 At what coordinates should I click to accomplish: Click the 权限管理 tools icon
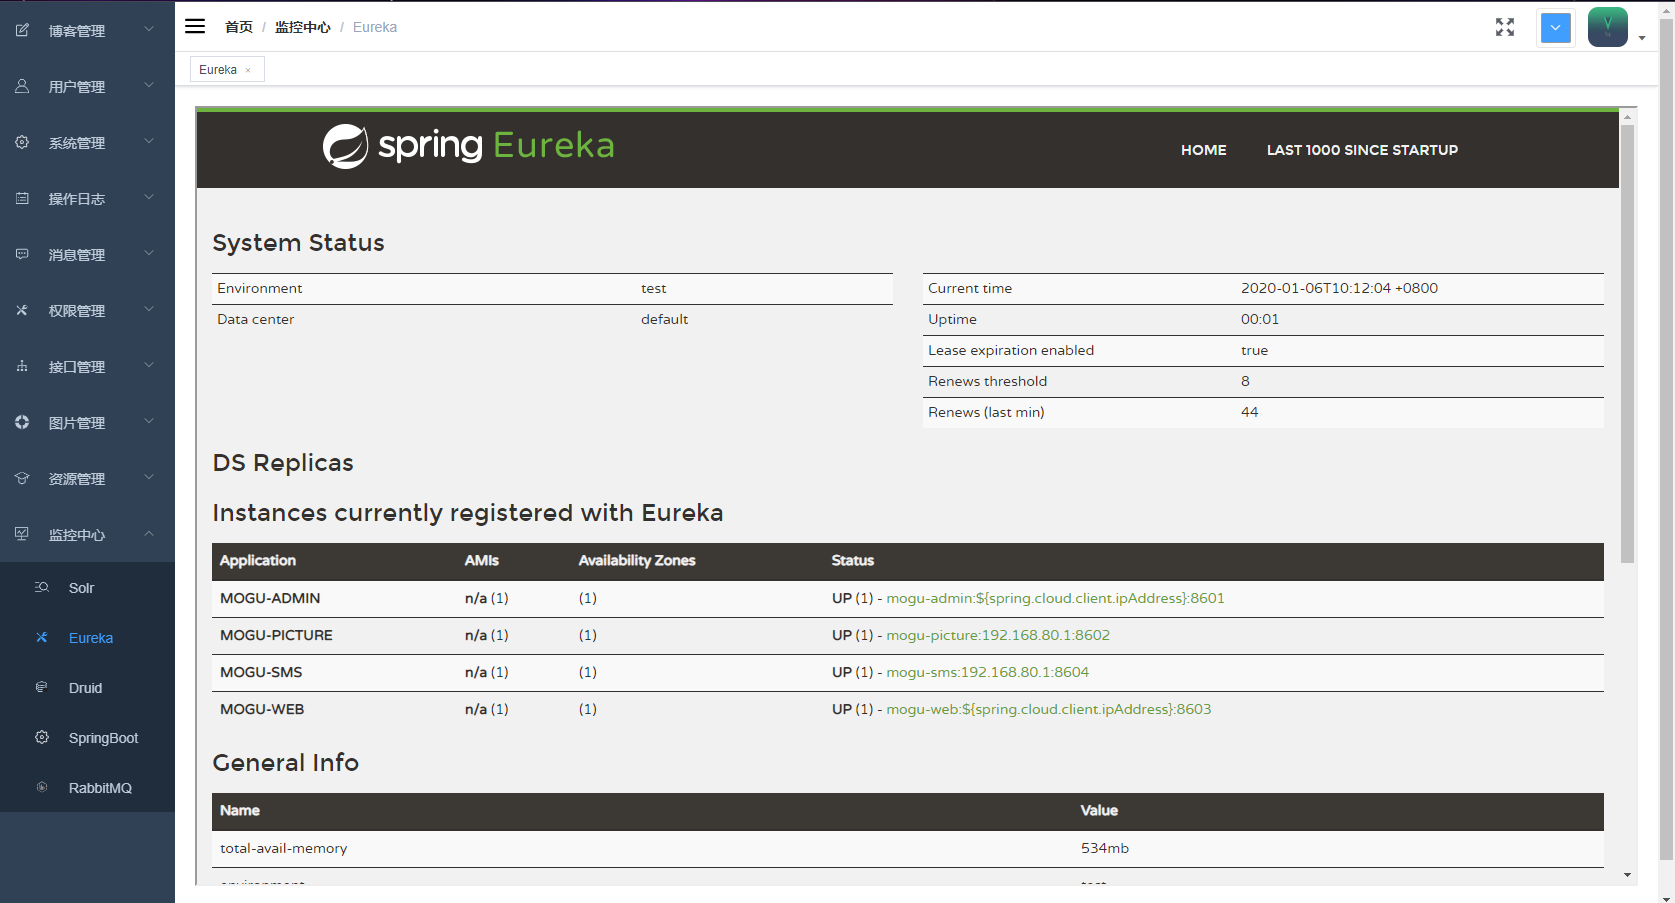[x=22, y=311]
